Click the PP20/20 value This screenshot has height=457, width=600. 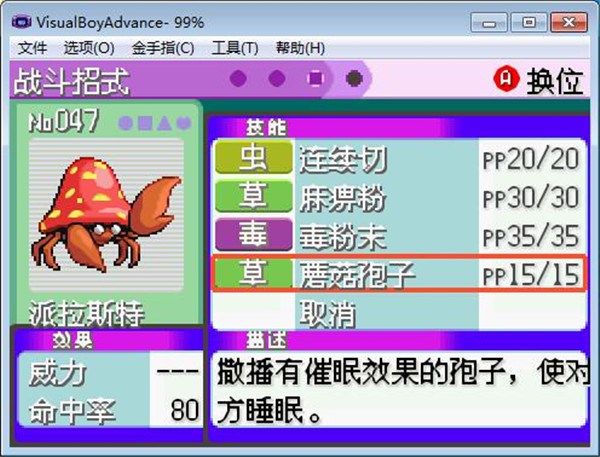click(530, 159)
